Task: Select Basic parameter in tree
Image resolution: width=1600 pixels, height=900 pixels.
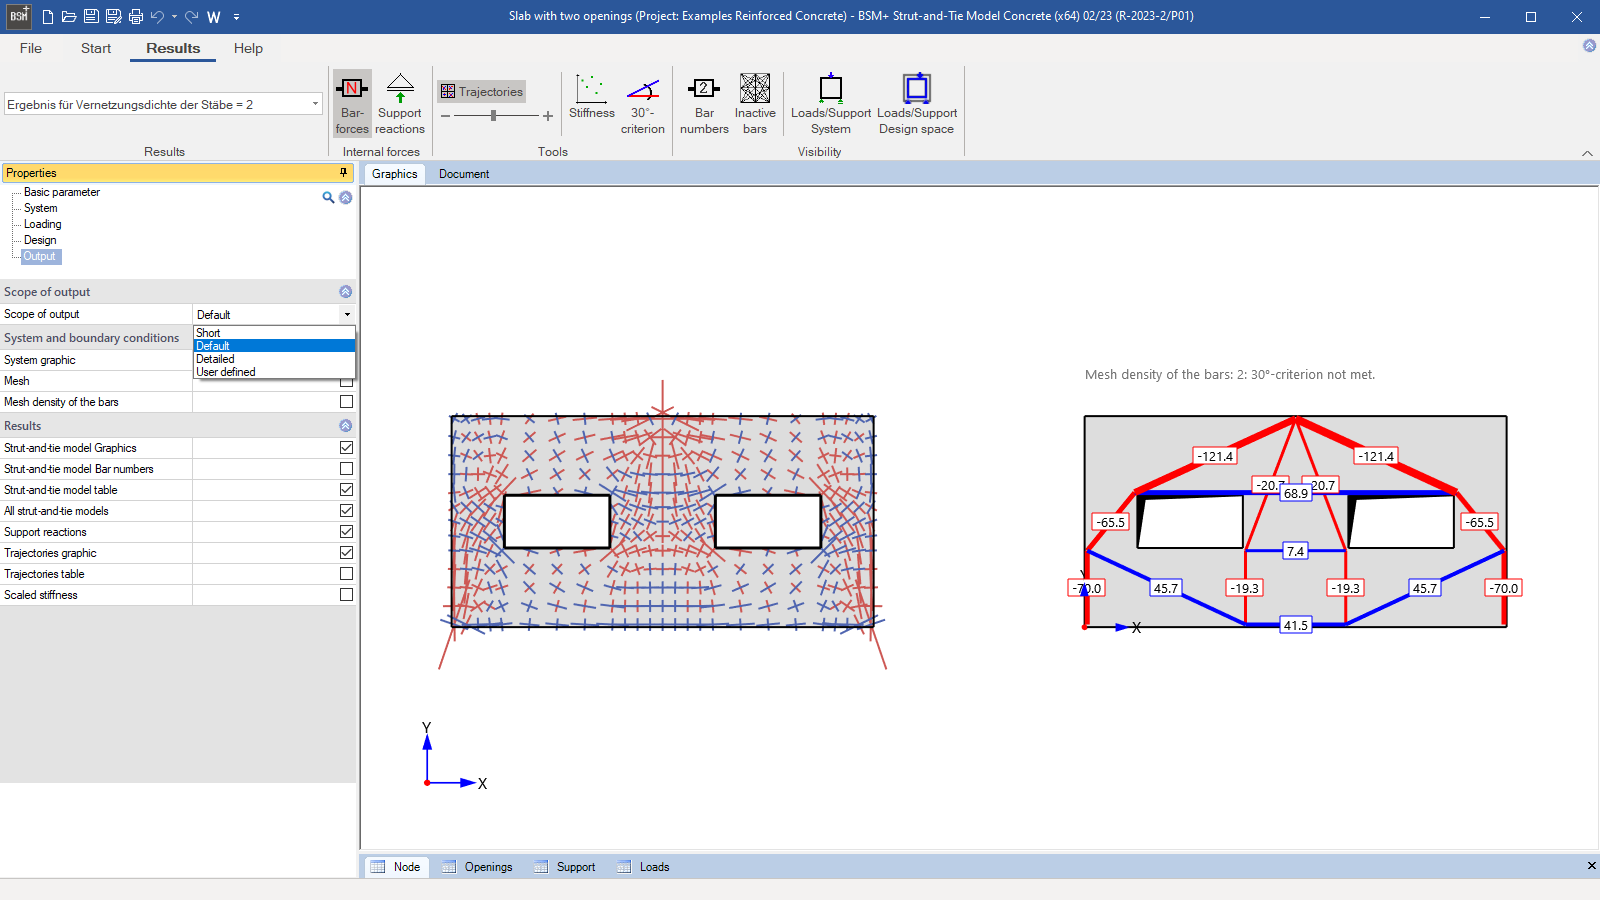Action: [62, 192]
